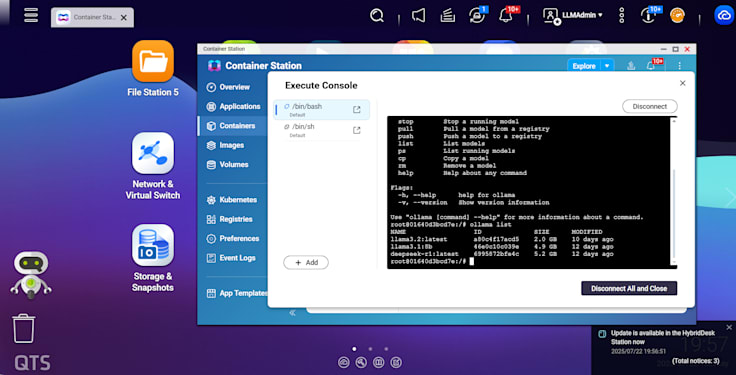Click the second circular icon in bottom dock

[361, 362]
